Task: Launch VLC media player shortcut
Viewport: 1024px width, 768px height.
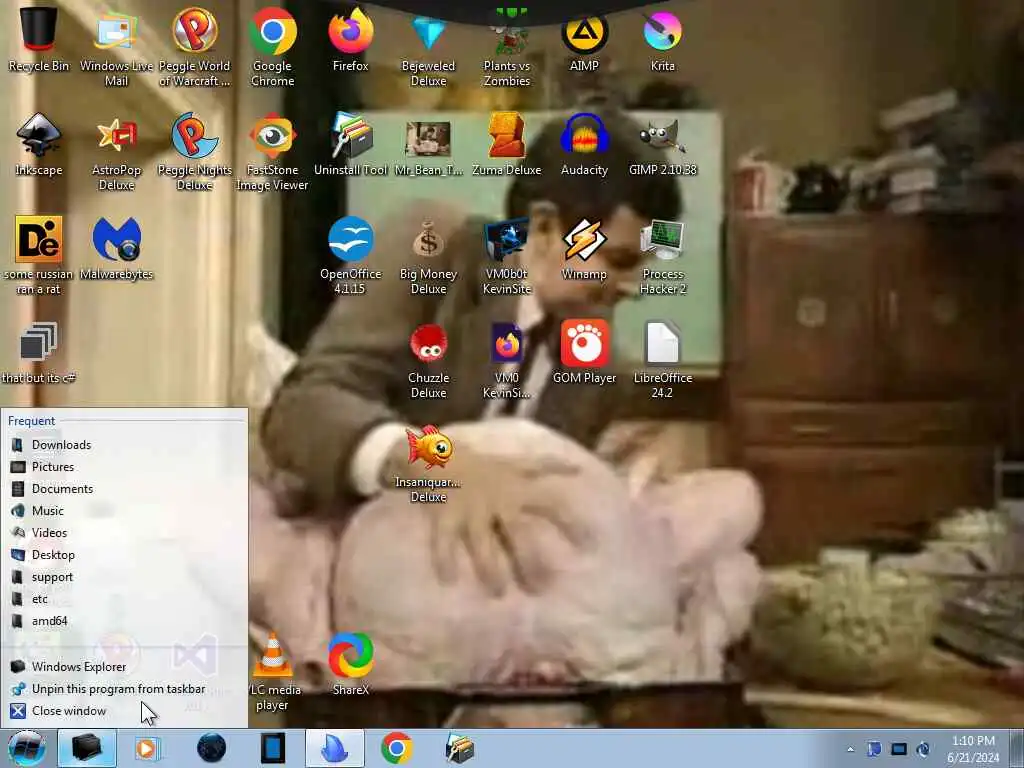Action: (272, 671)
